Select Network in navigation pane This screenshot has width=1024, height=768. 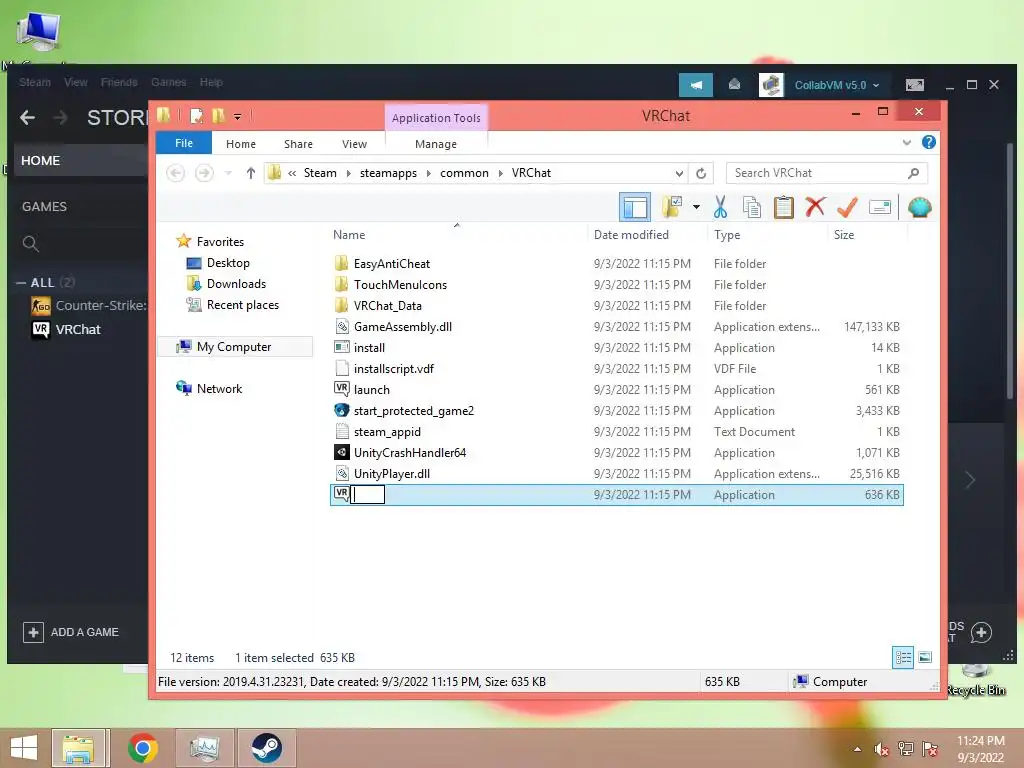click(219, 389)
